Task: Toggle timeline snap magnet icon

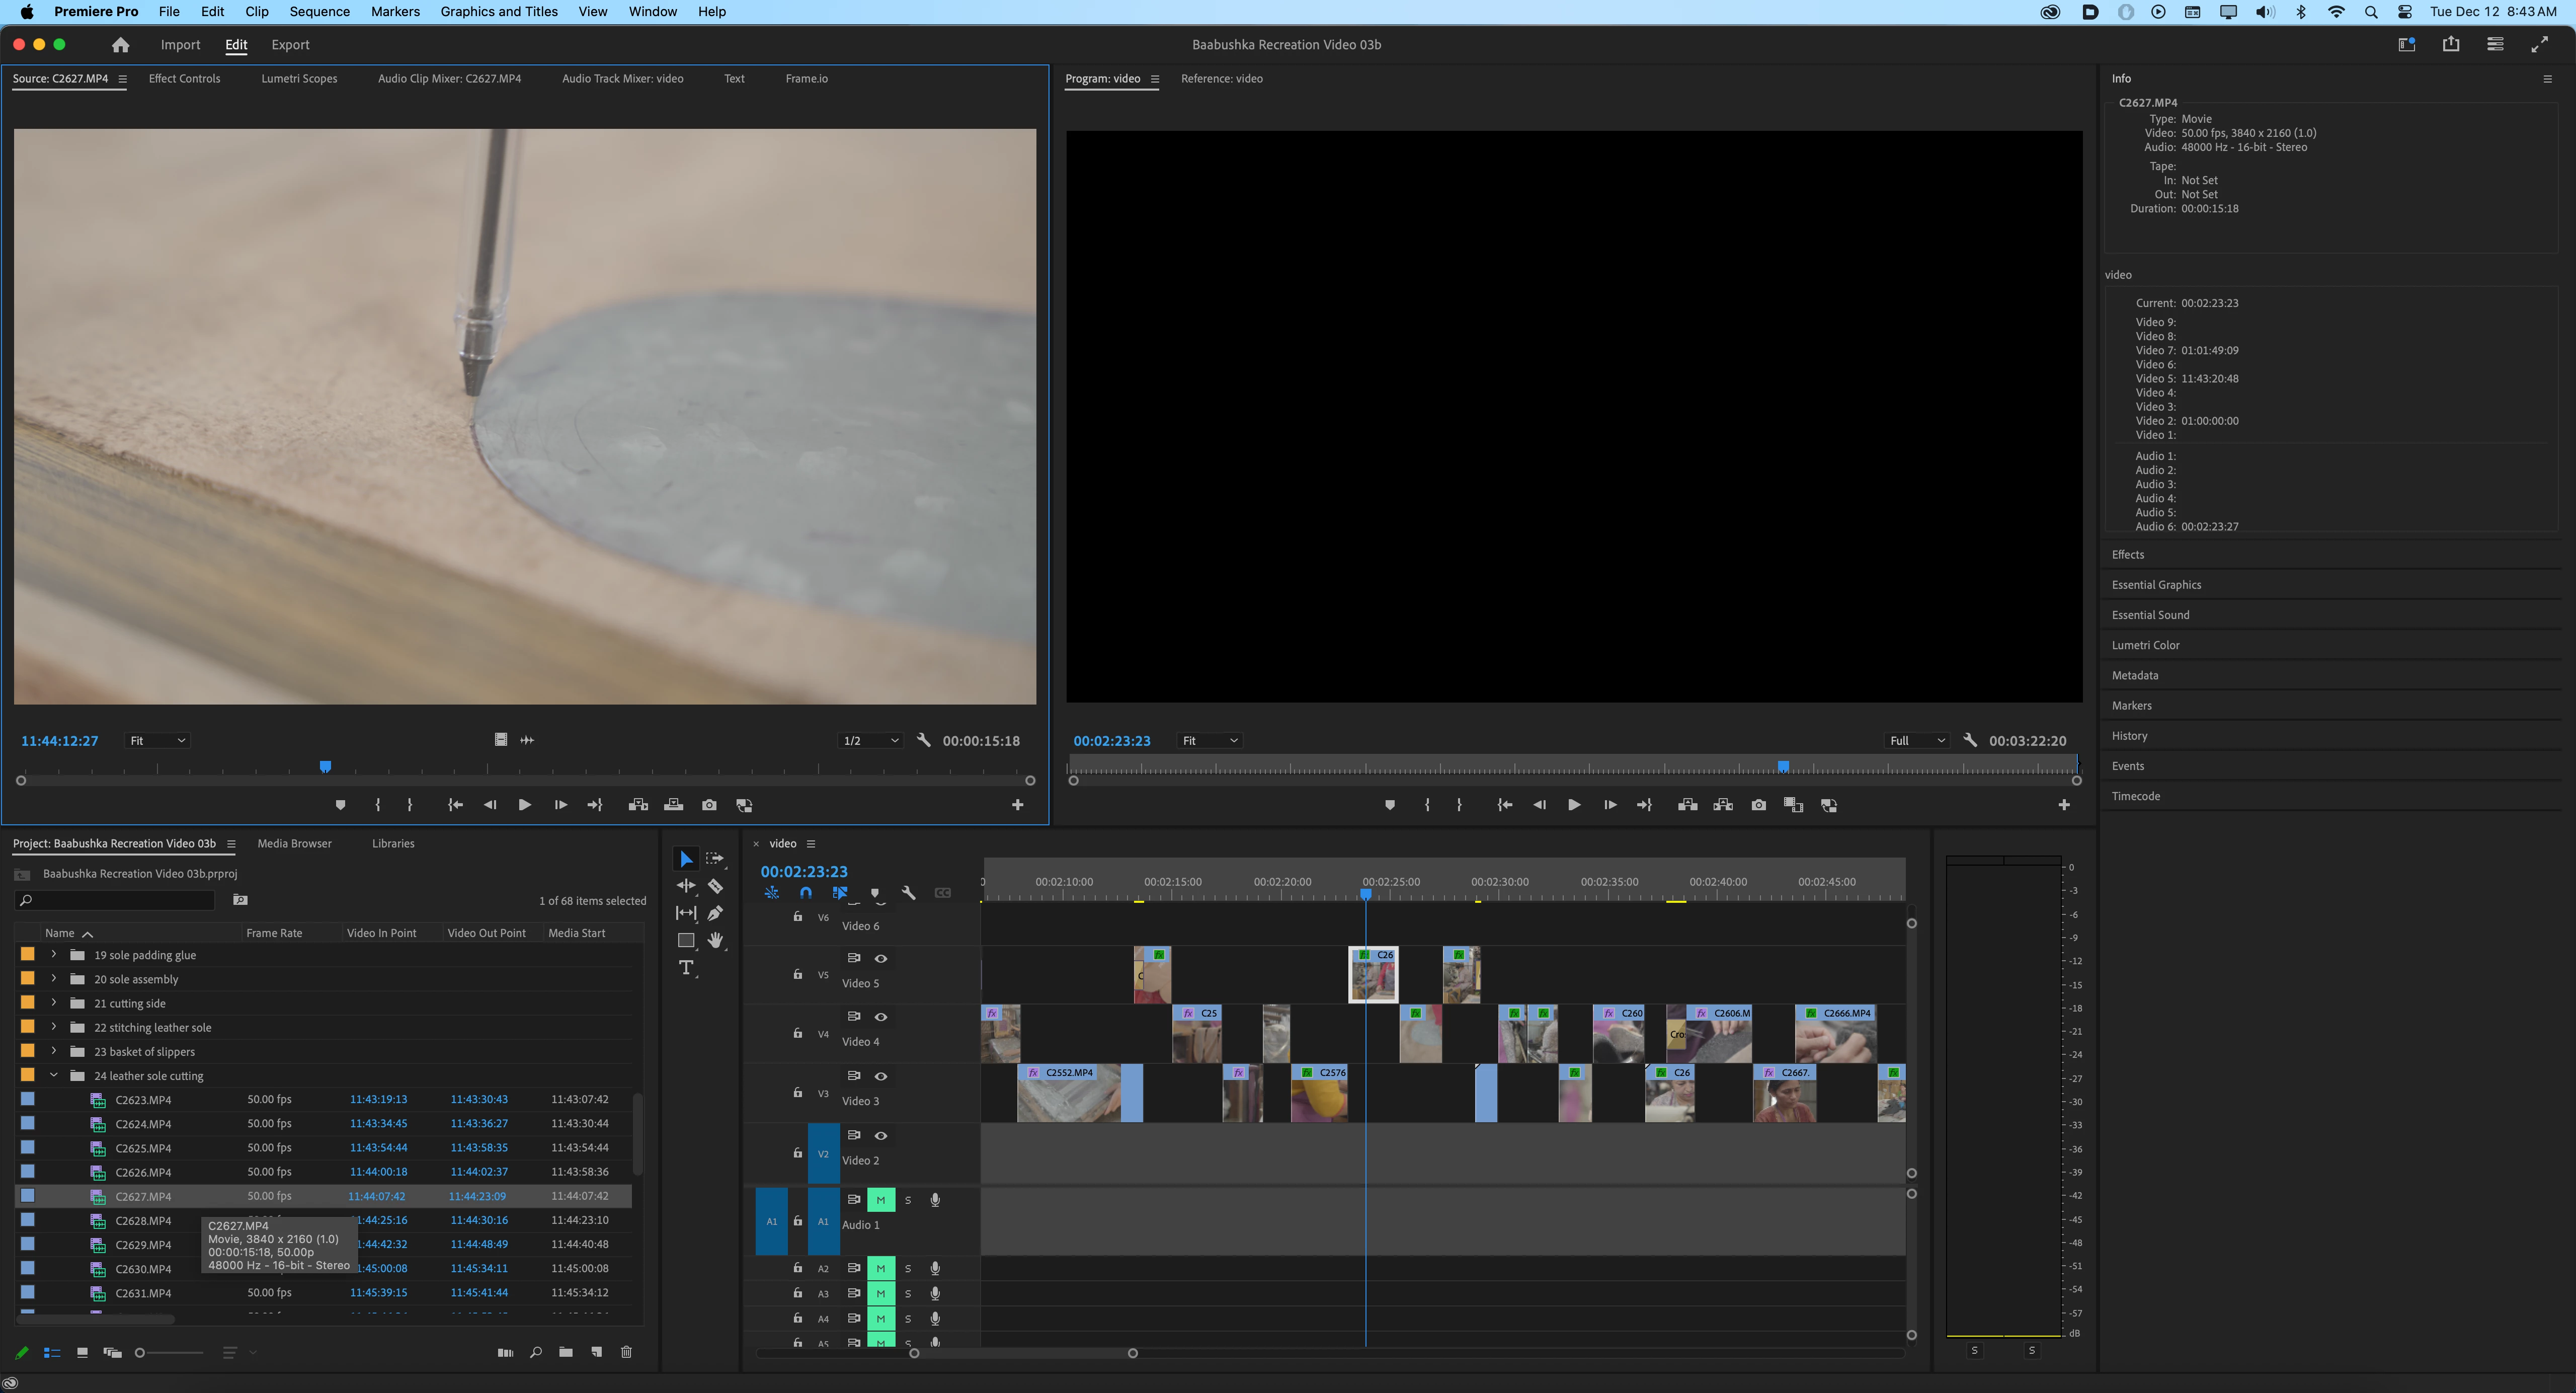Action: click(x=806, y=893)
